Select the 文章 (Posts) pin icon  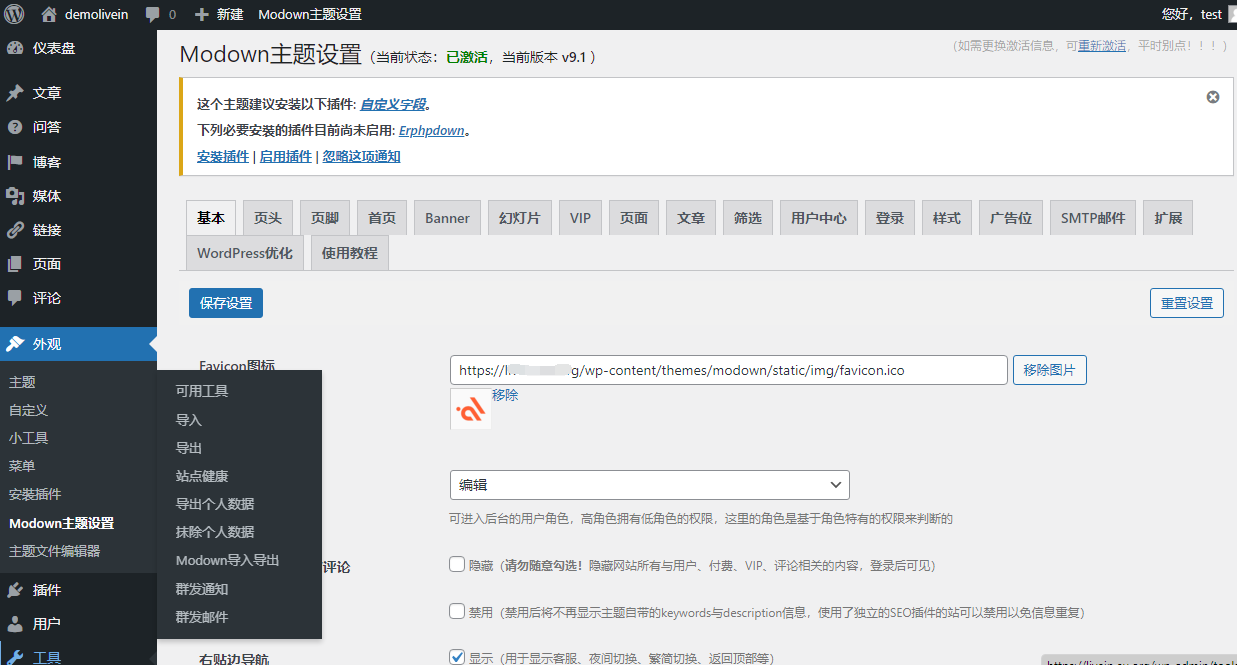pos(16,92)
